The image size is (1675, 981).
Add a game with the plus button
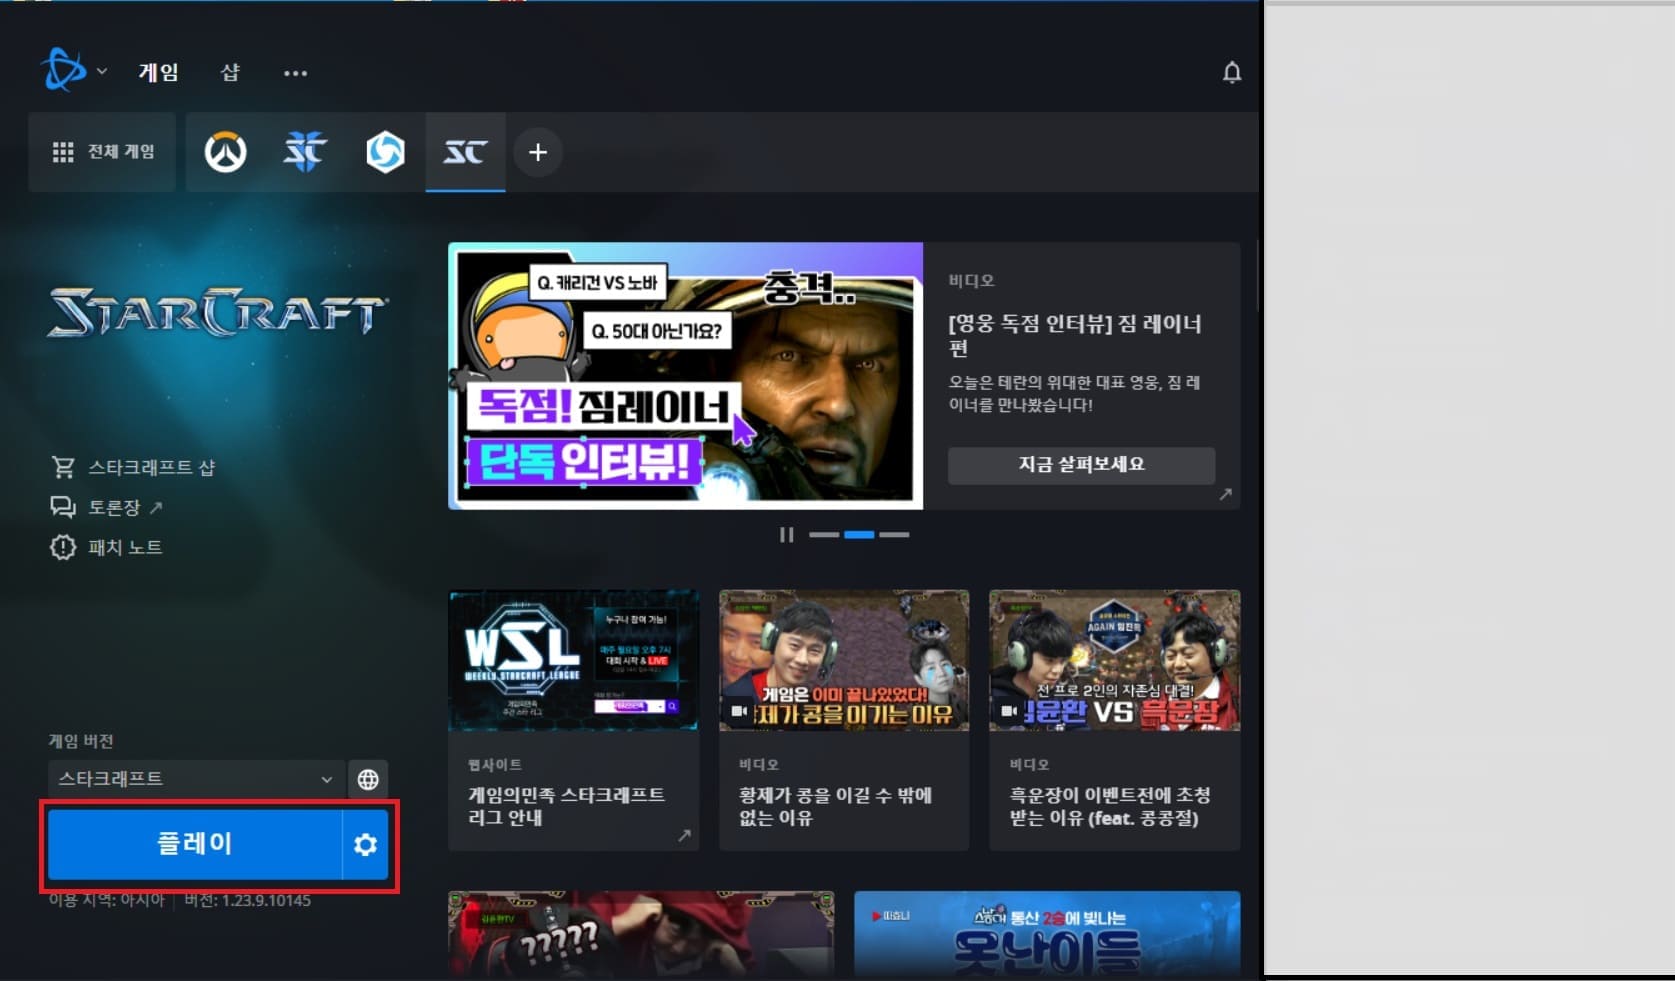coord(538,152)
